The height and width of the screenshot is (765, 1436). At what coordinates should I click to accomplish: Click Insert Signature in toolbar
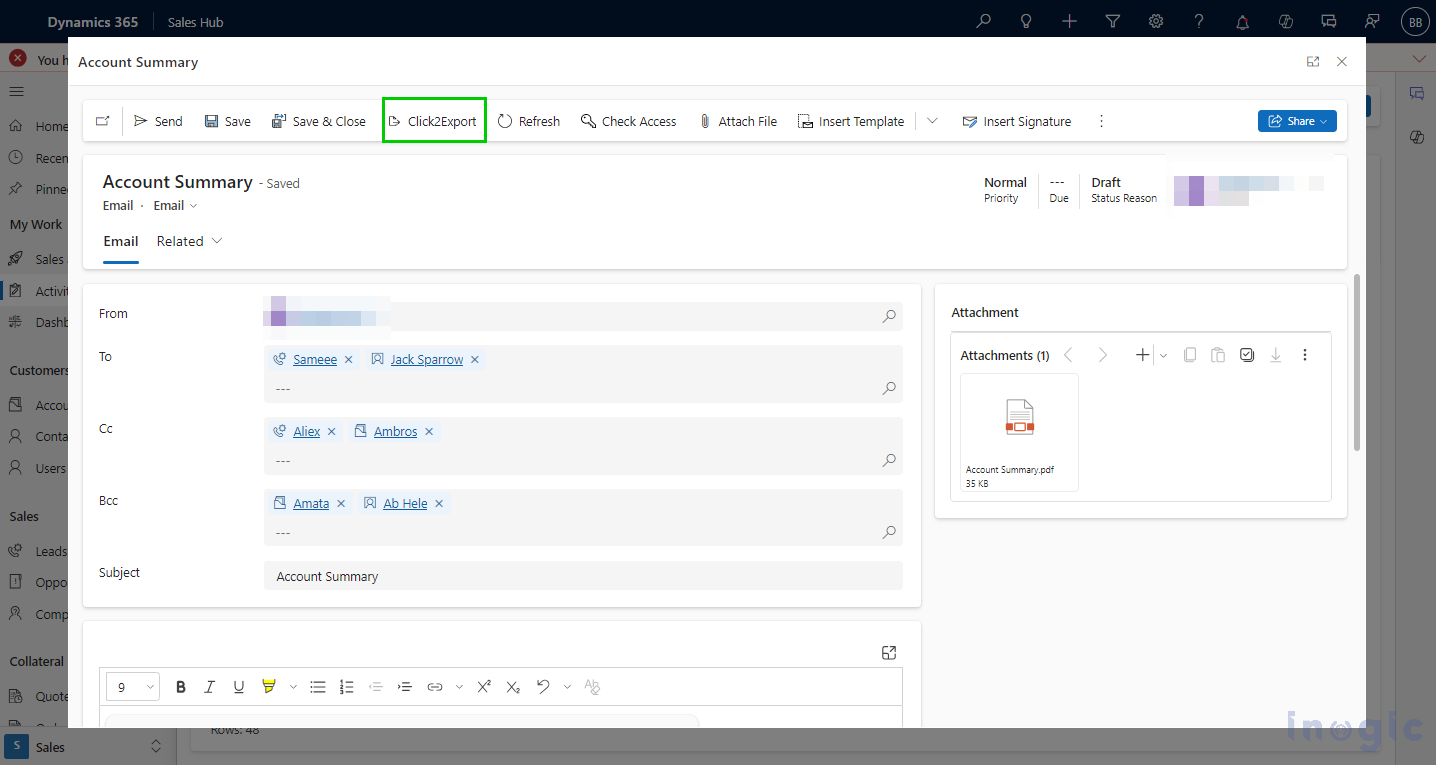coord(1016,121)
